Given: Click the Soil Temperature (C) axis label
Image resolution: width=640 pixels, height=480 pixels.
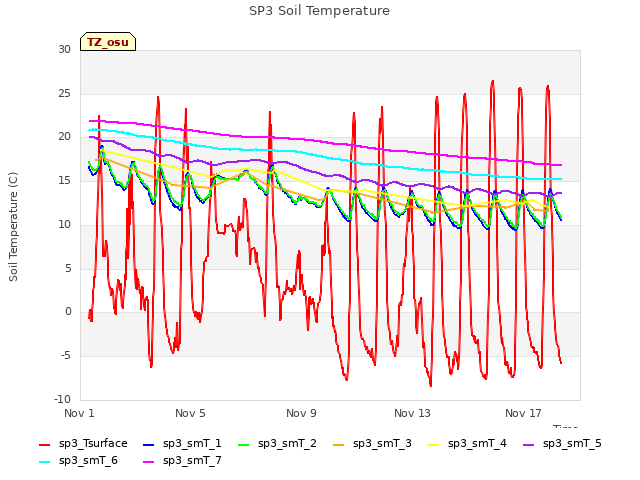Looking at the screenshot, I should click(x=13, y=227).
